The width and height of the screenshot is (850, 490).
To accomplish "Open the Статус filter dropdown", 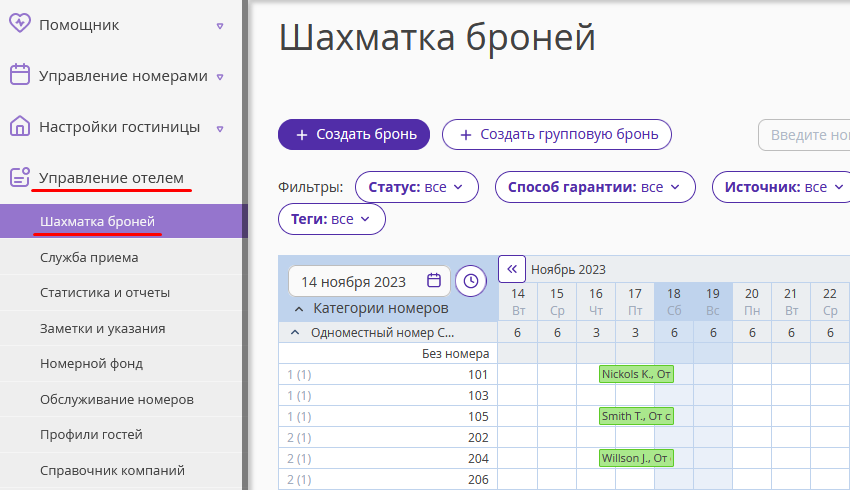I will (x=416, y=187).
